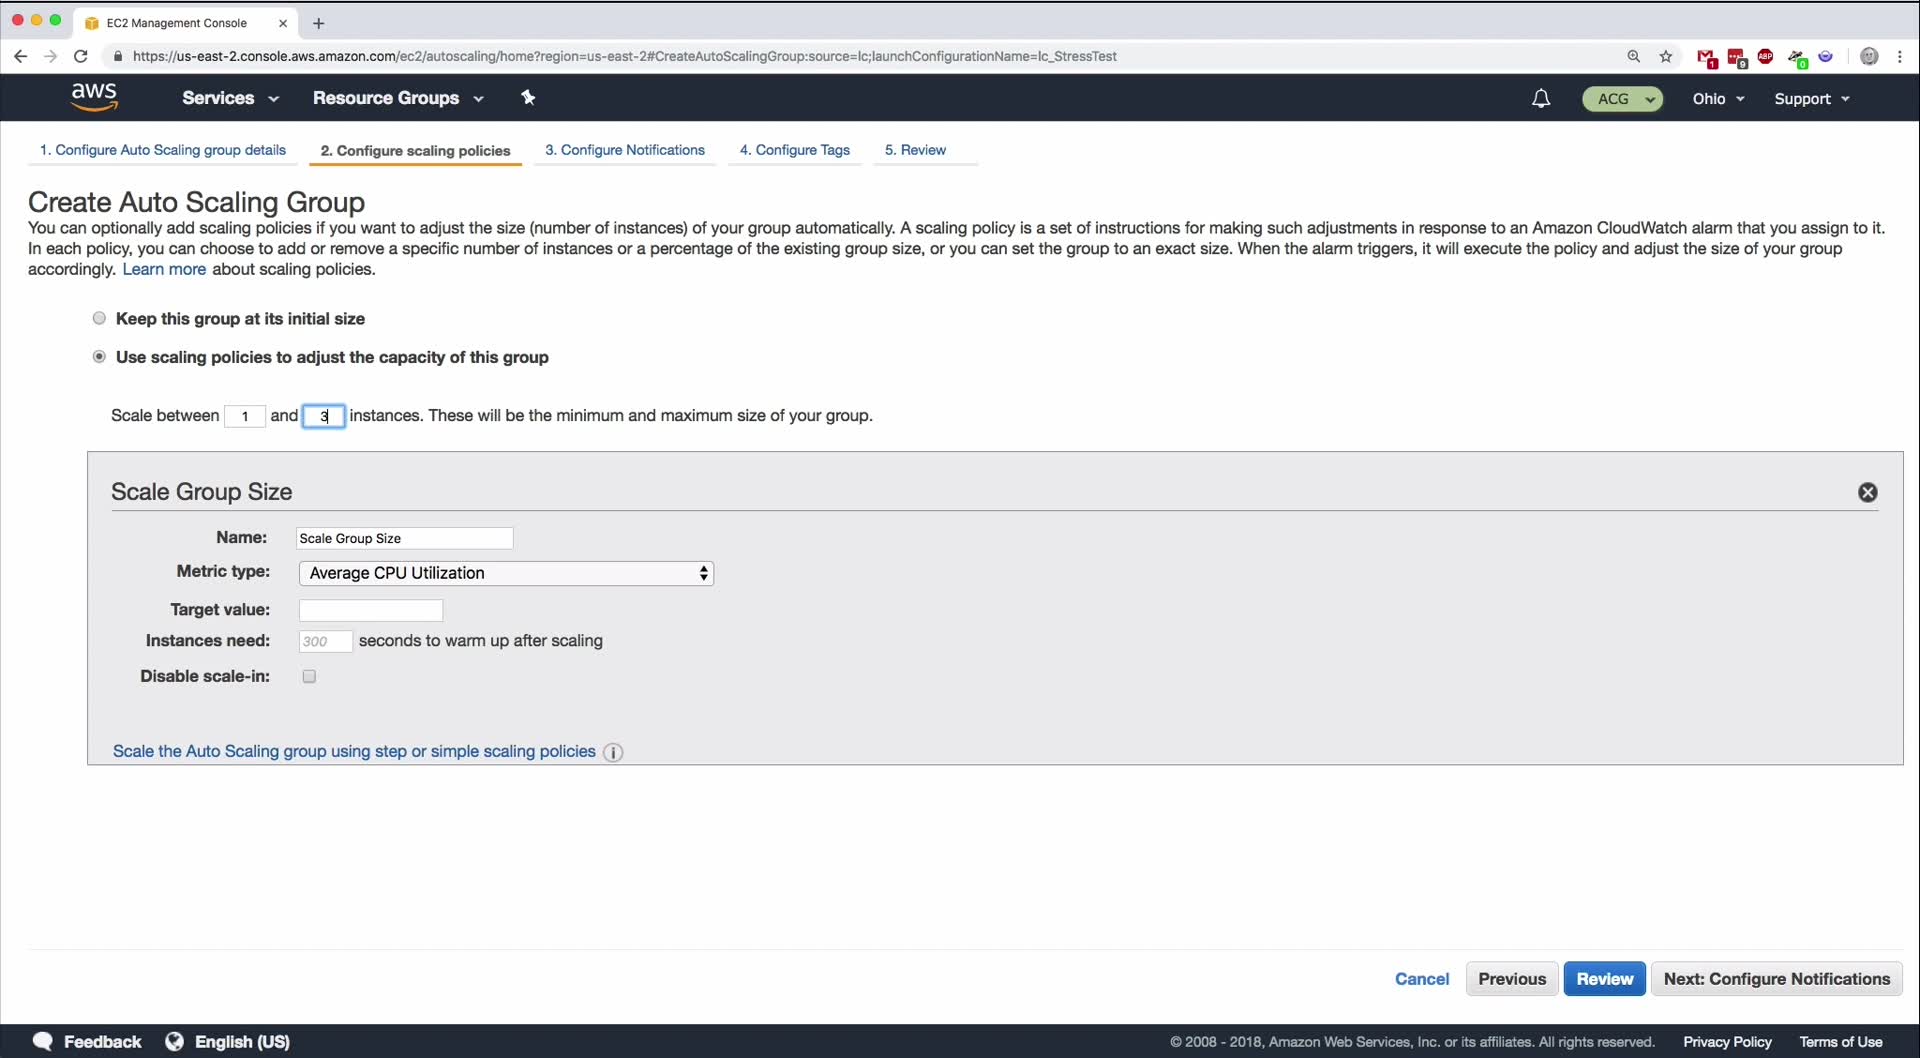Open the pin shortcuts icon in navbar
Viewport: 1920px width, 1058px height.
[x=528, y=97]
